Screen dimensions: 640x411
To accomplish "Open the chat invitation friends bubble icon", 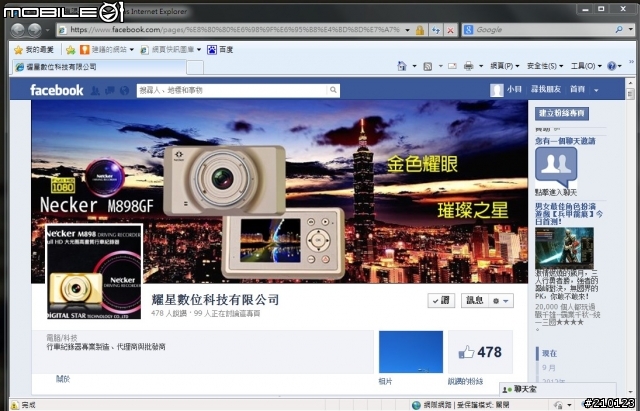I will (556, 167).
